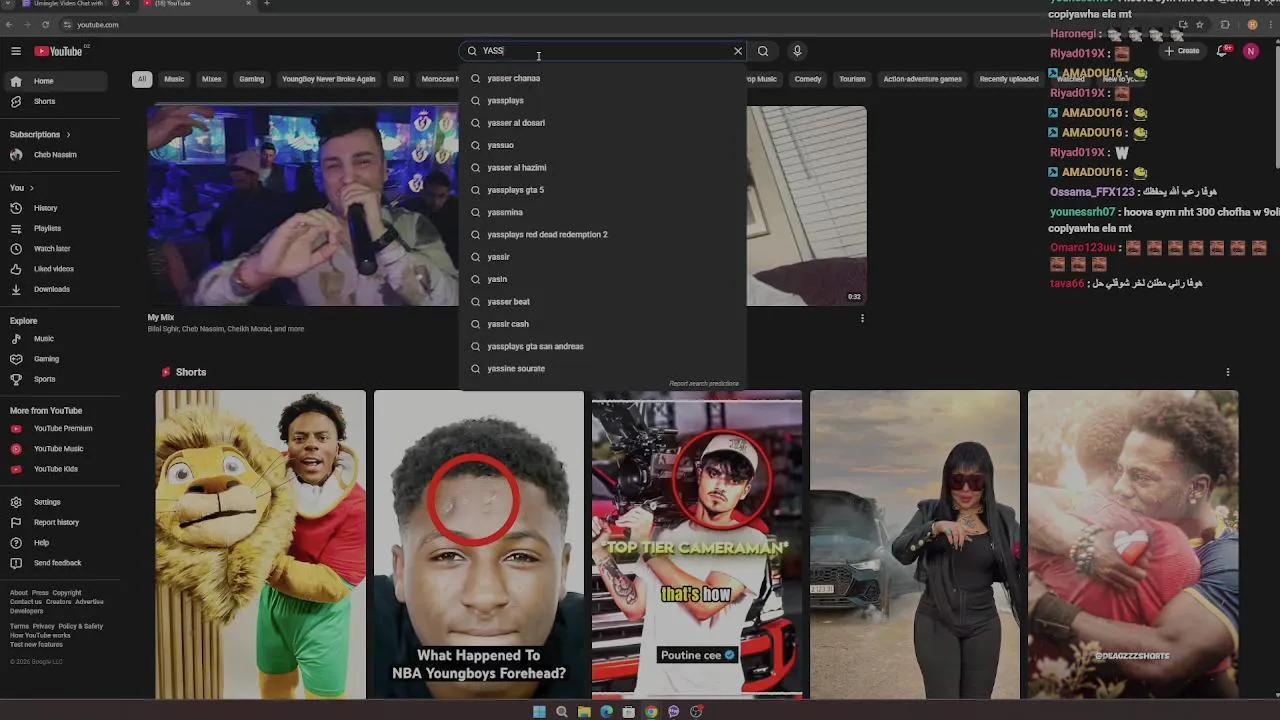Click in the YASS search field
The height and width of the screenshot is (720, 1280).
pos(605,51)
